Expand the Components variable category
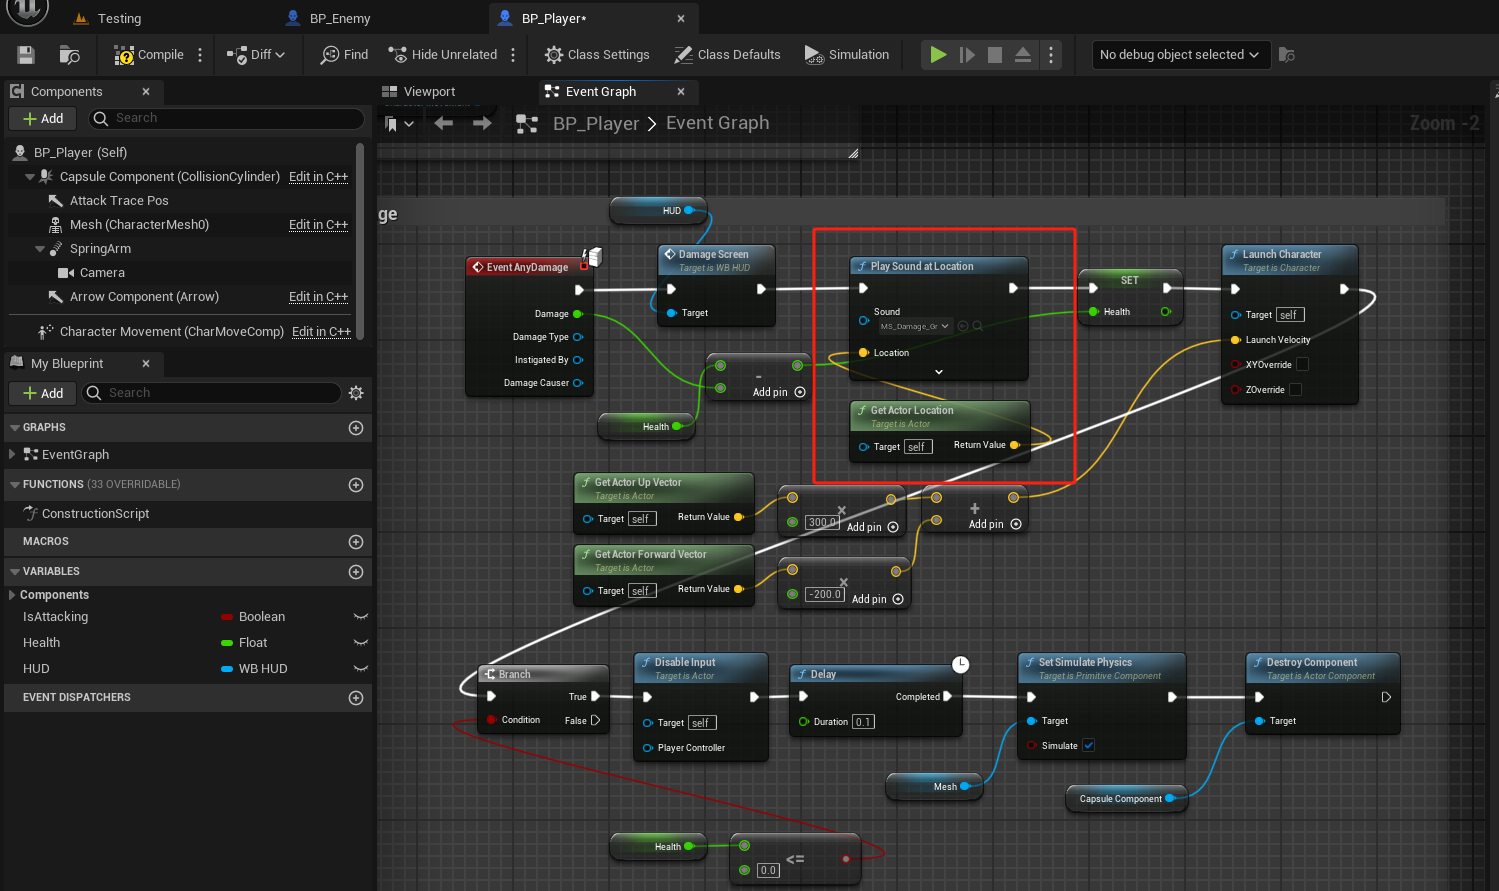The image size is (1499, 891). (12, 595)
